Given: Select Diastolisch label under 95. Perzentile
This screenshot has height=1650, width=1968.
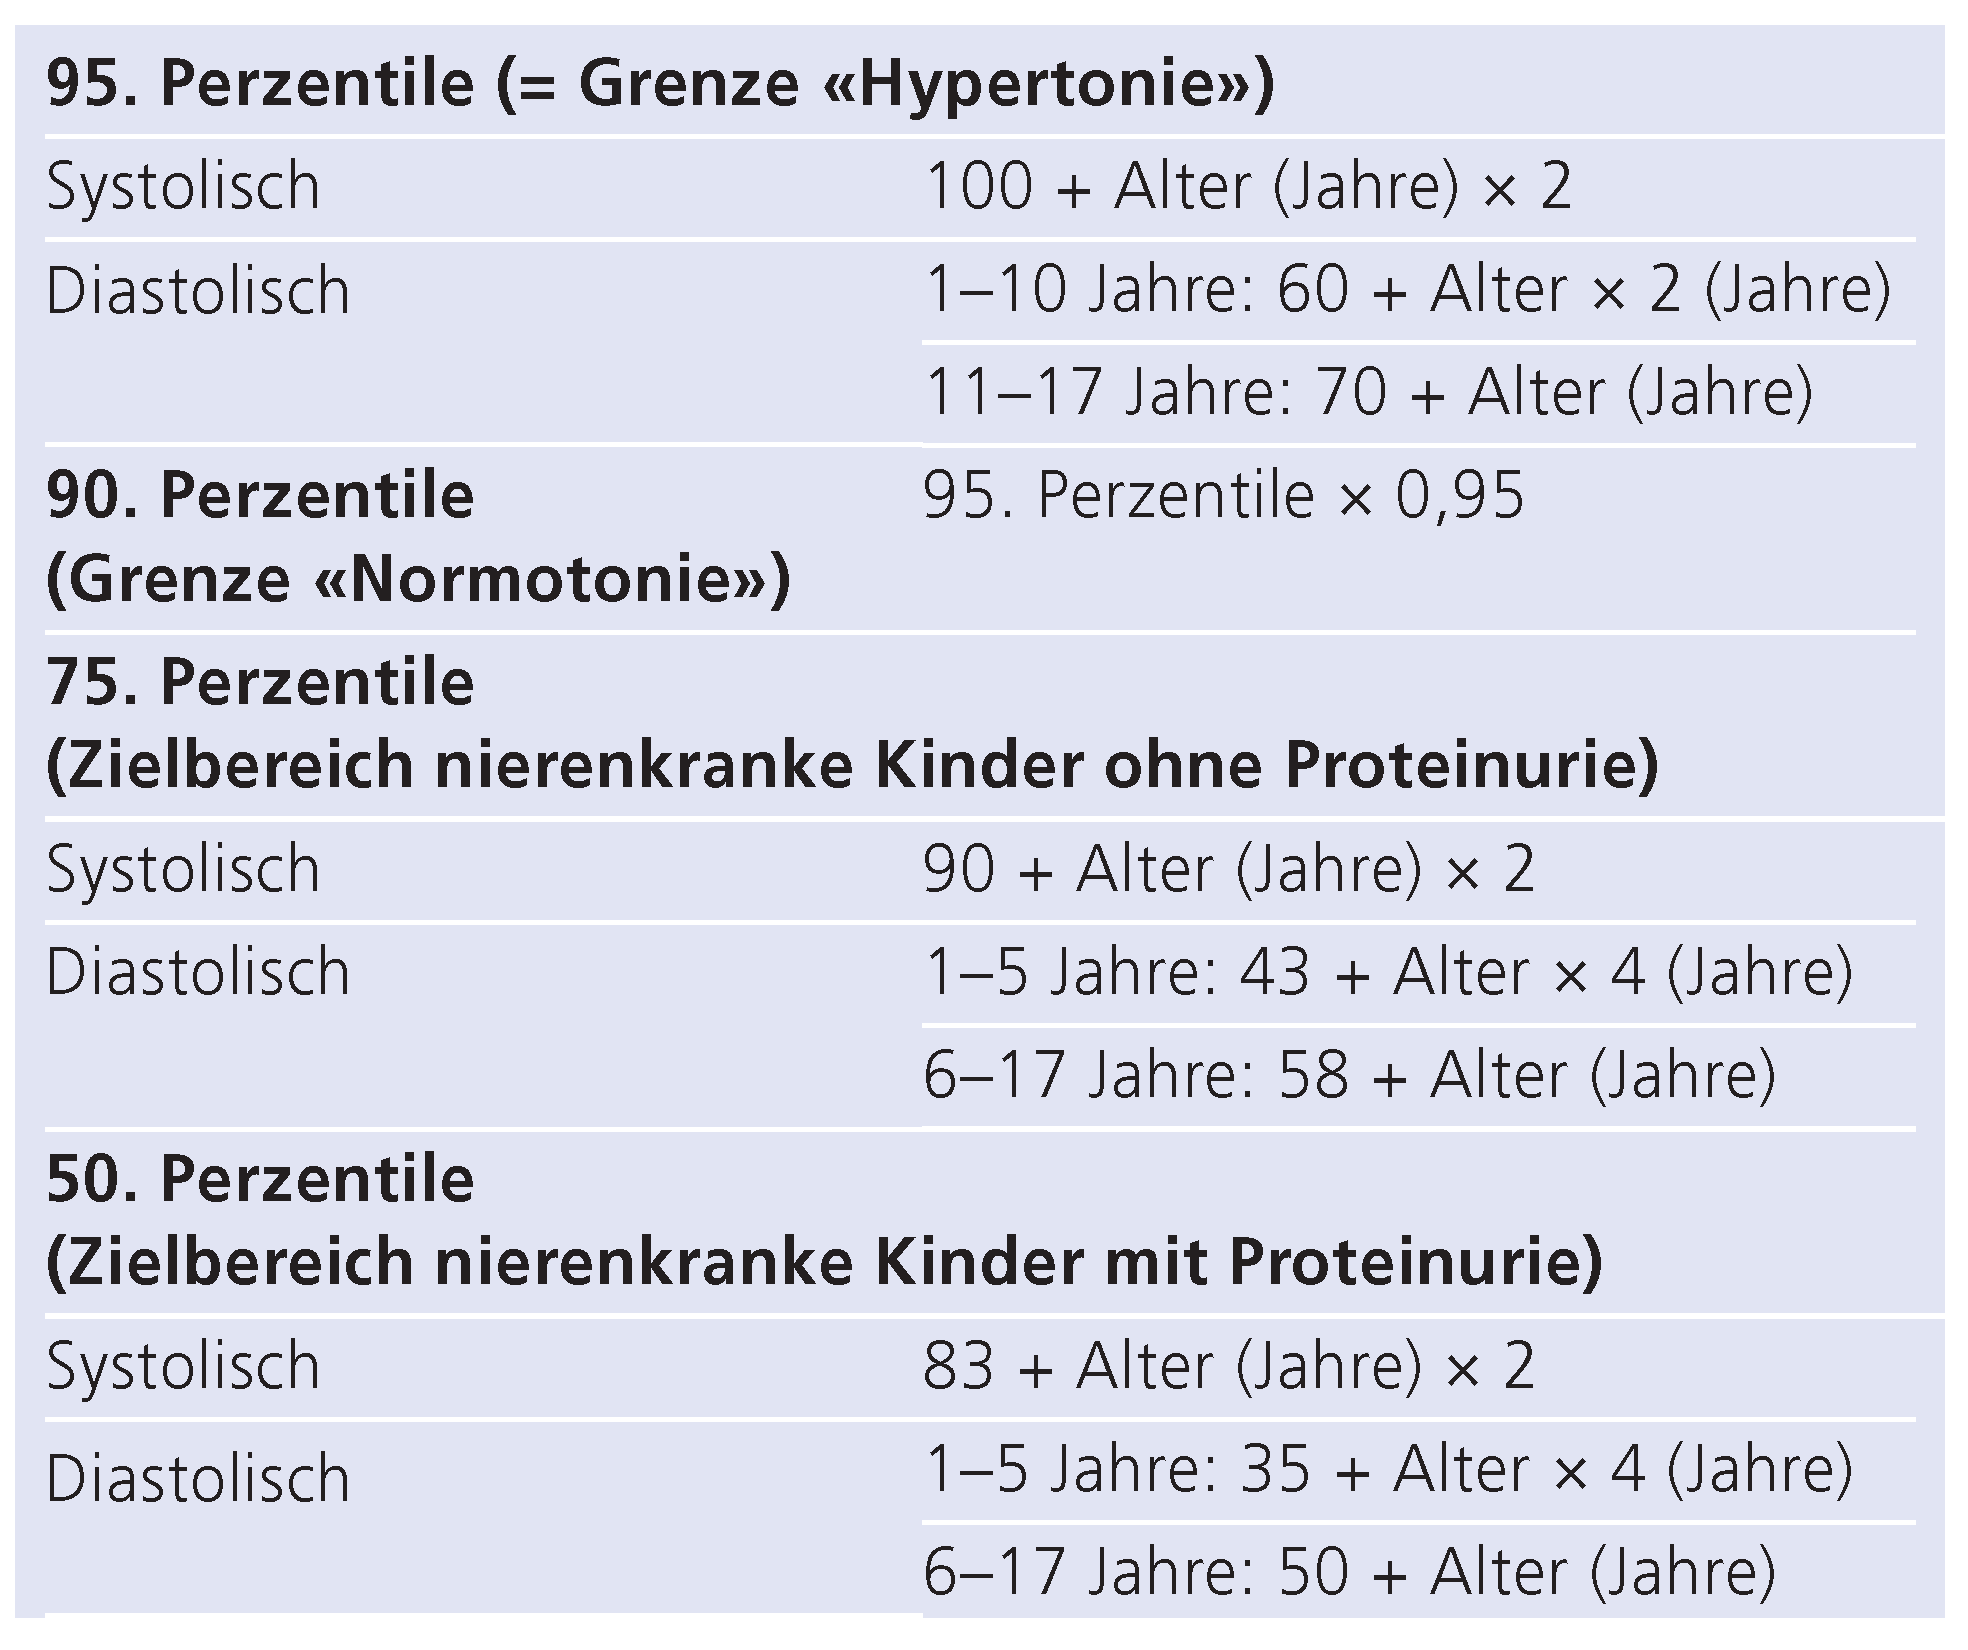Looking at the screenshot, I should (x=198, y=291).
